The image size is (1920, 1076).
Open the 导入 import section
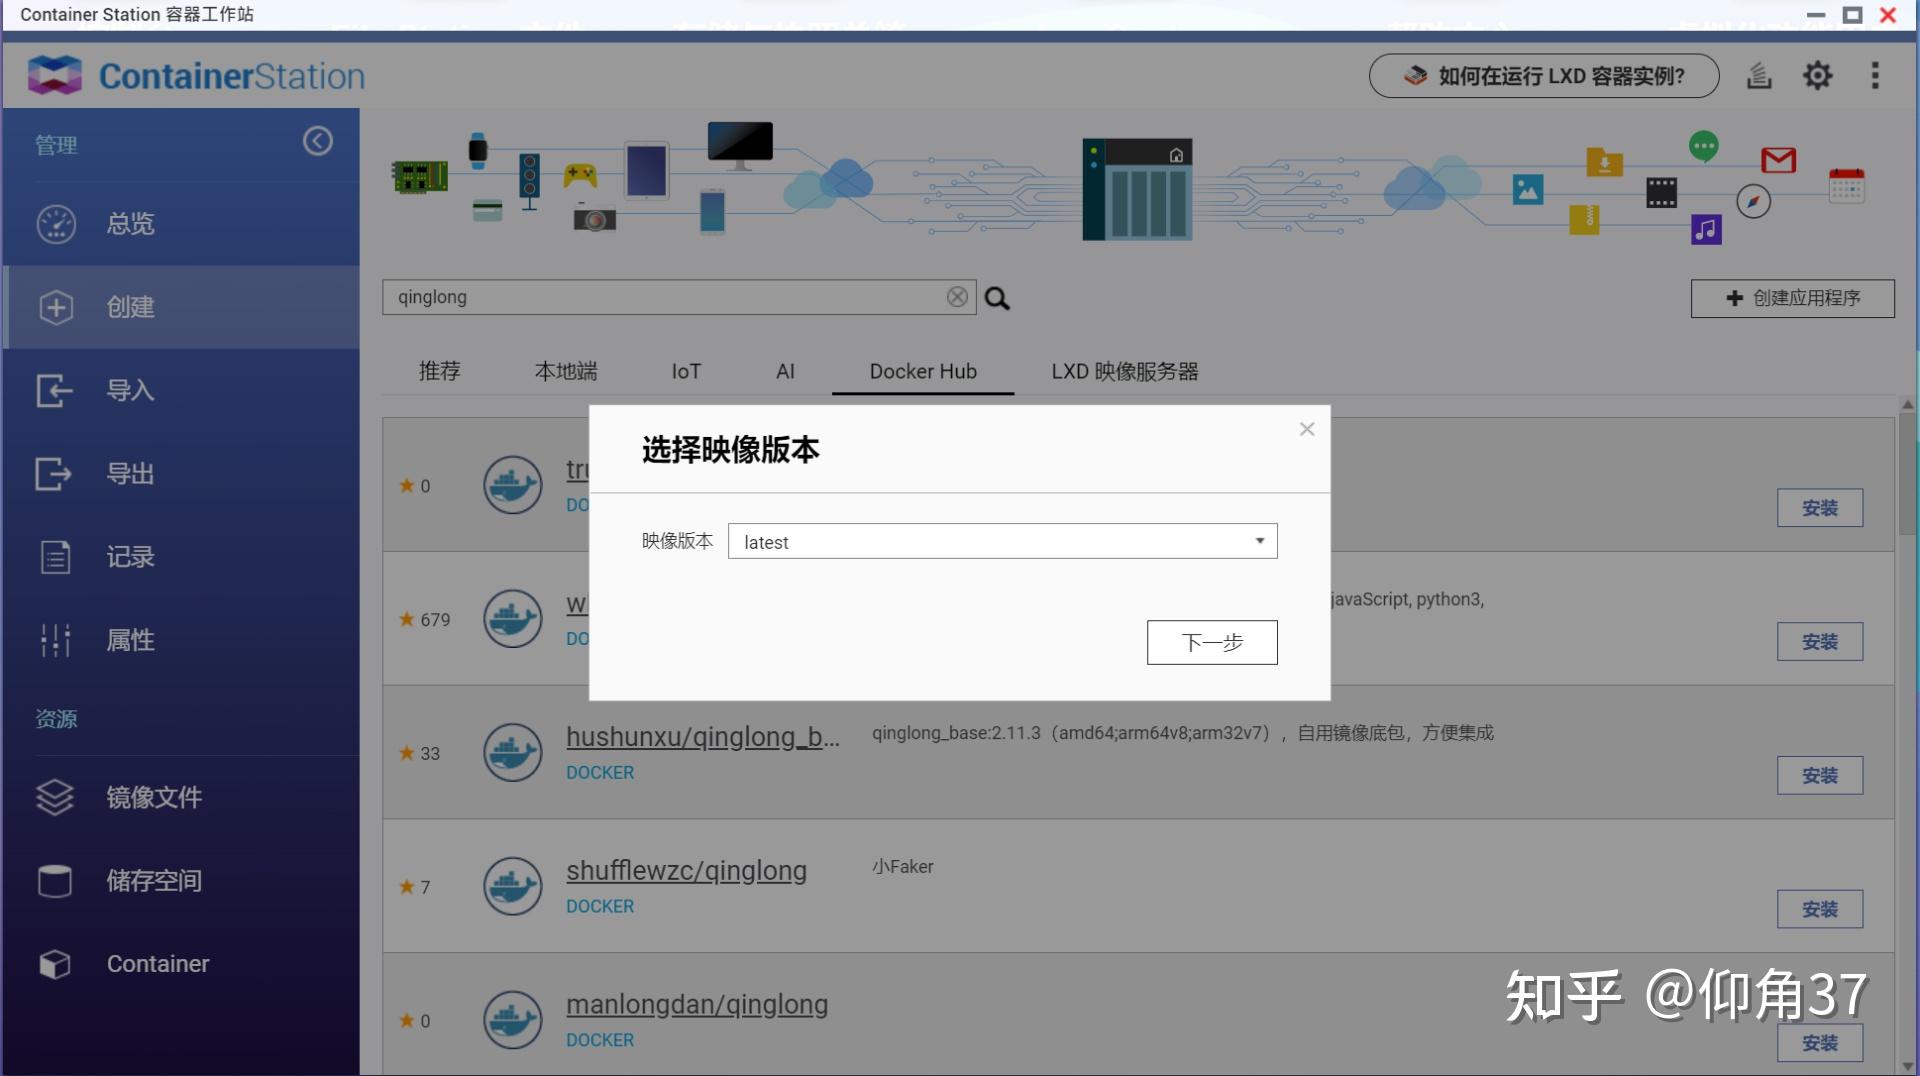point(130,390)
